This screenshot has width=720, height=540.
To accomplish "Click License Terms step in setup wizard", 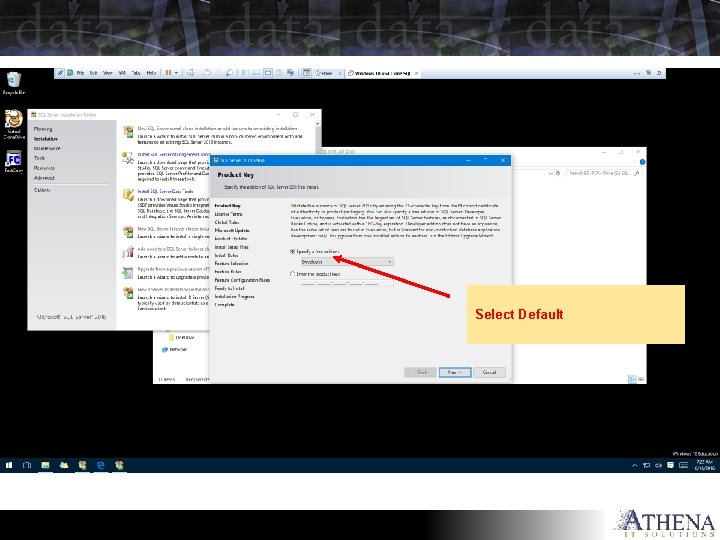I will coord(228,214).
